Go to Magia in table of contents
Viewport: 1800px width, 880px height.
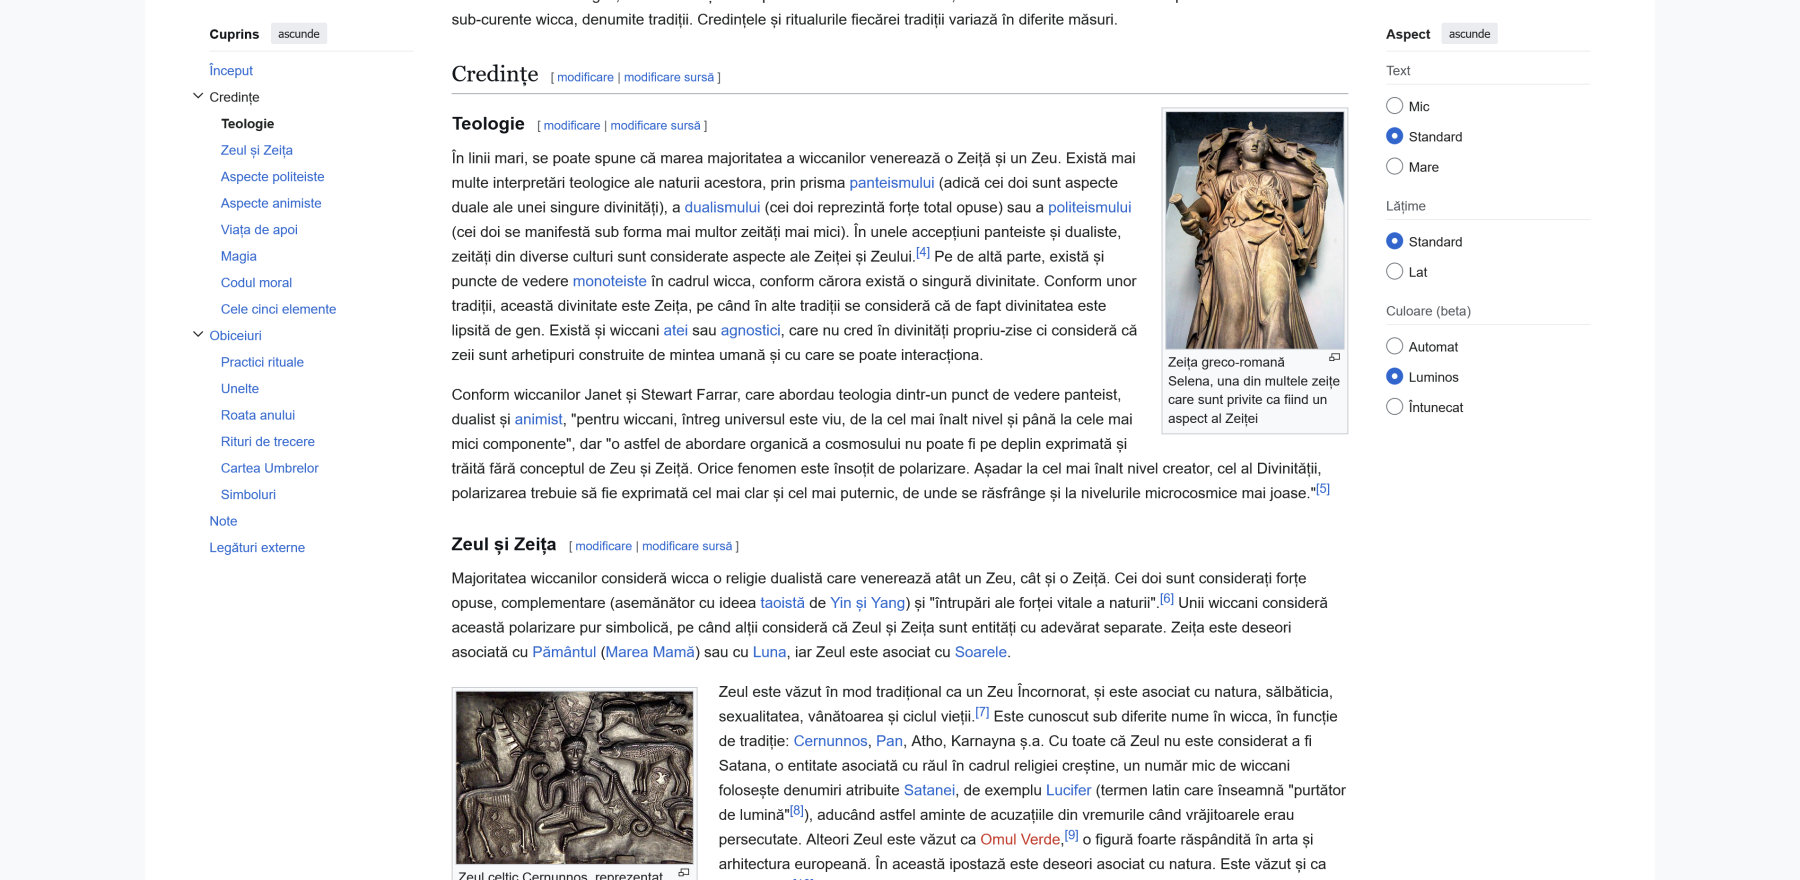point(239,256)
